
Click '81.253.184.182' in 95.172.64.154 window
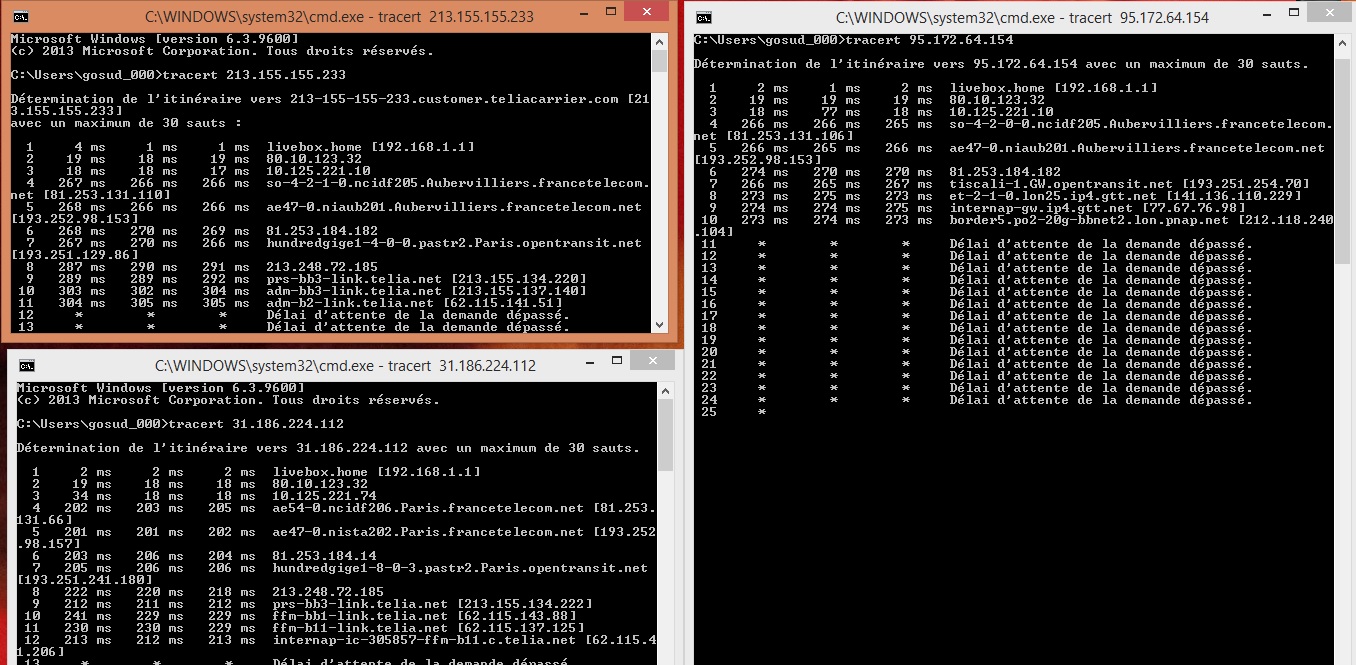click(x=1005, y=172)
